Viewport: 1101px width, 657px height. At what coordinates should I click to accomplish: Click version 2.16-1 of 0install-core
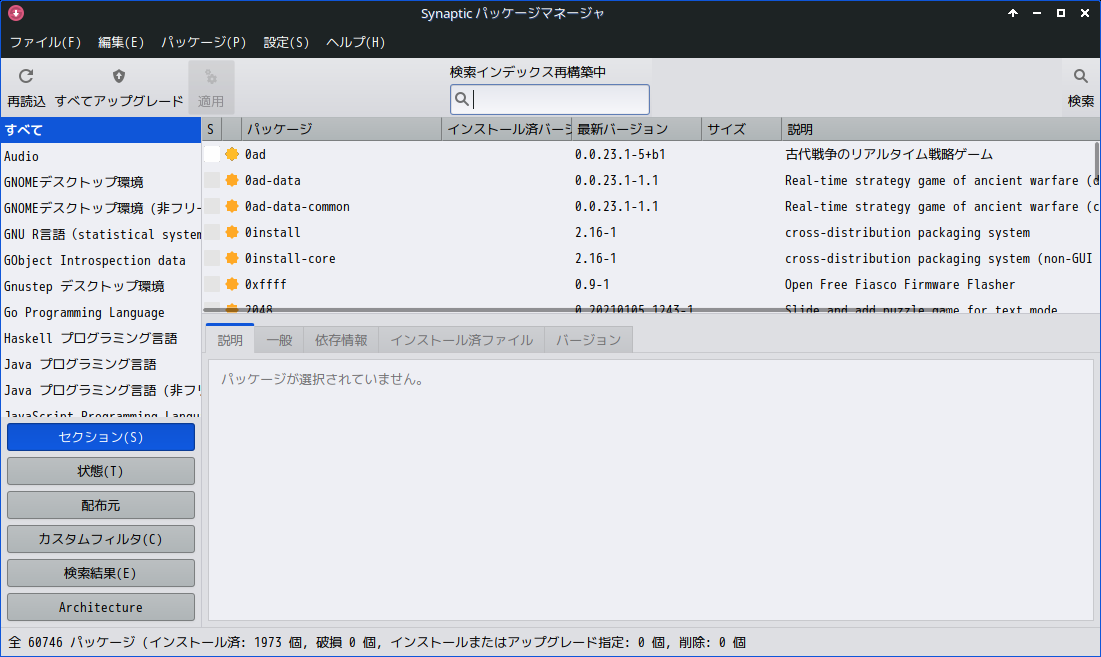(x=595, y=258)
